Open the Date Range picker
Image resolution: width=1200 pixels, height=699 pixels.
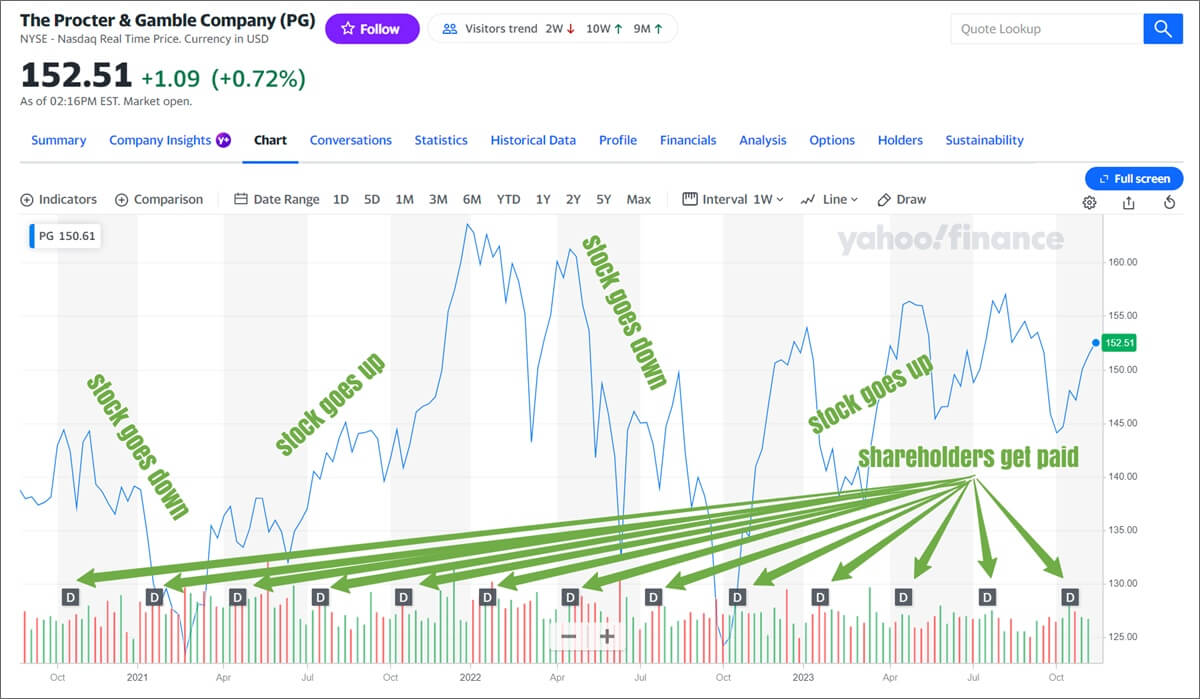coord(276,199)
